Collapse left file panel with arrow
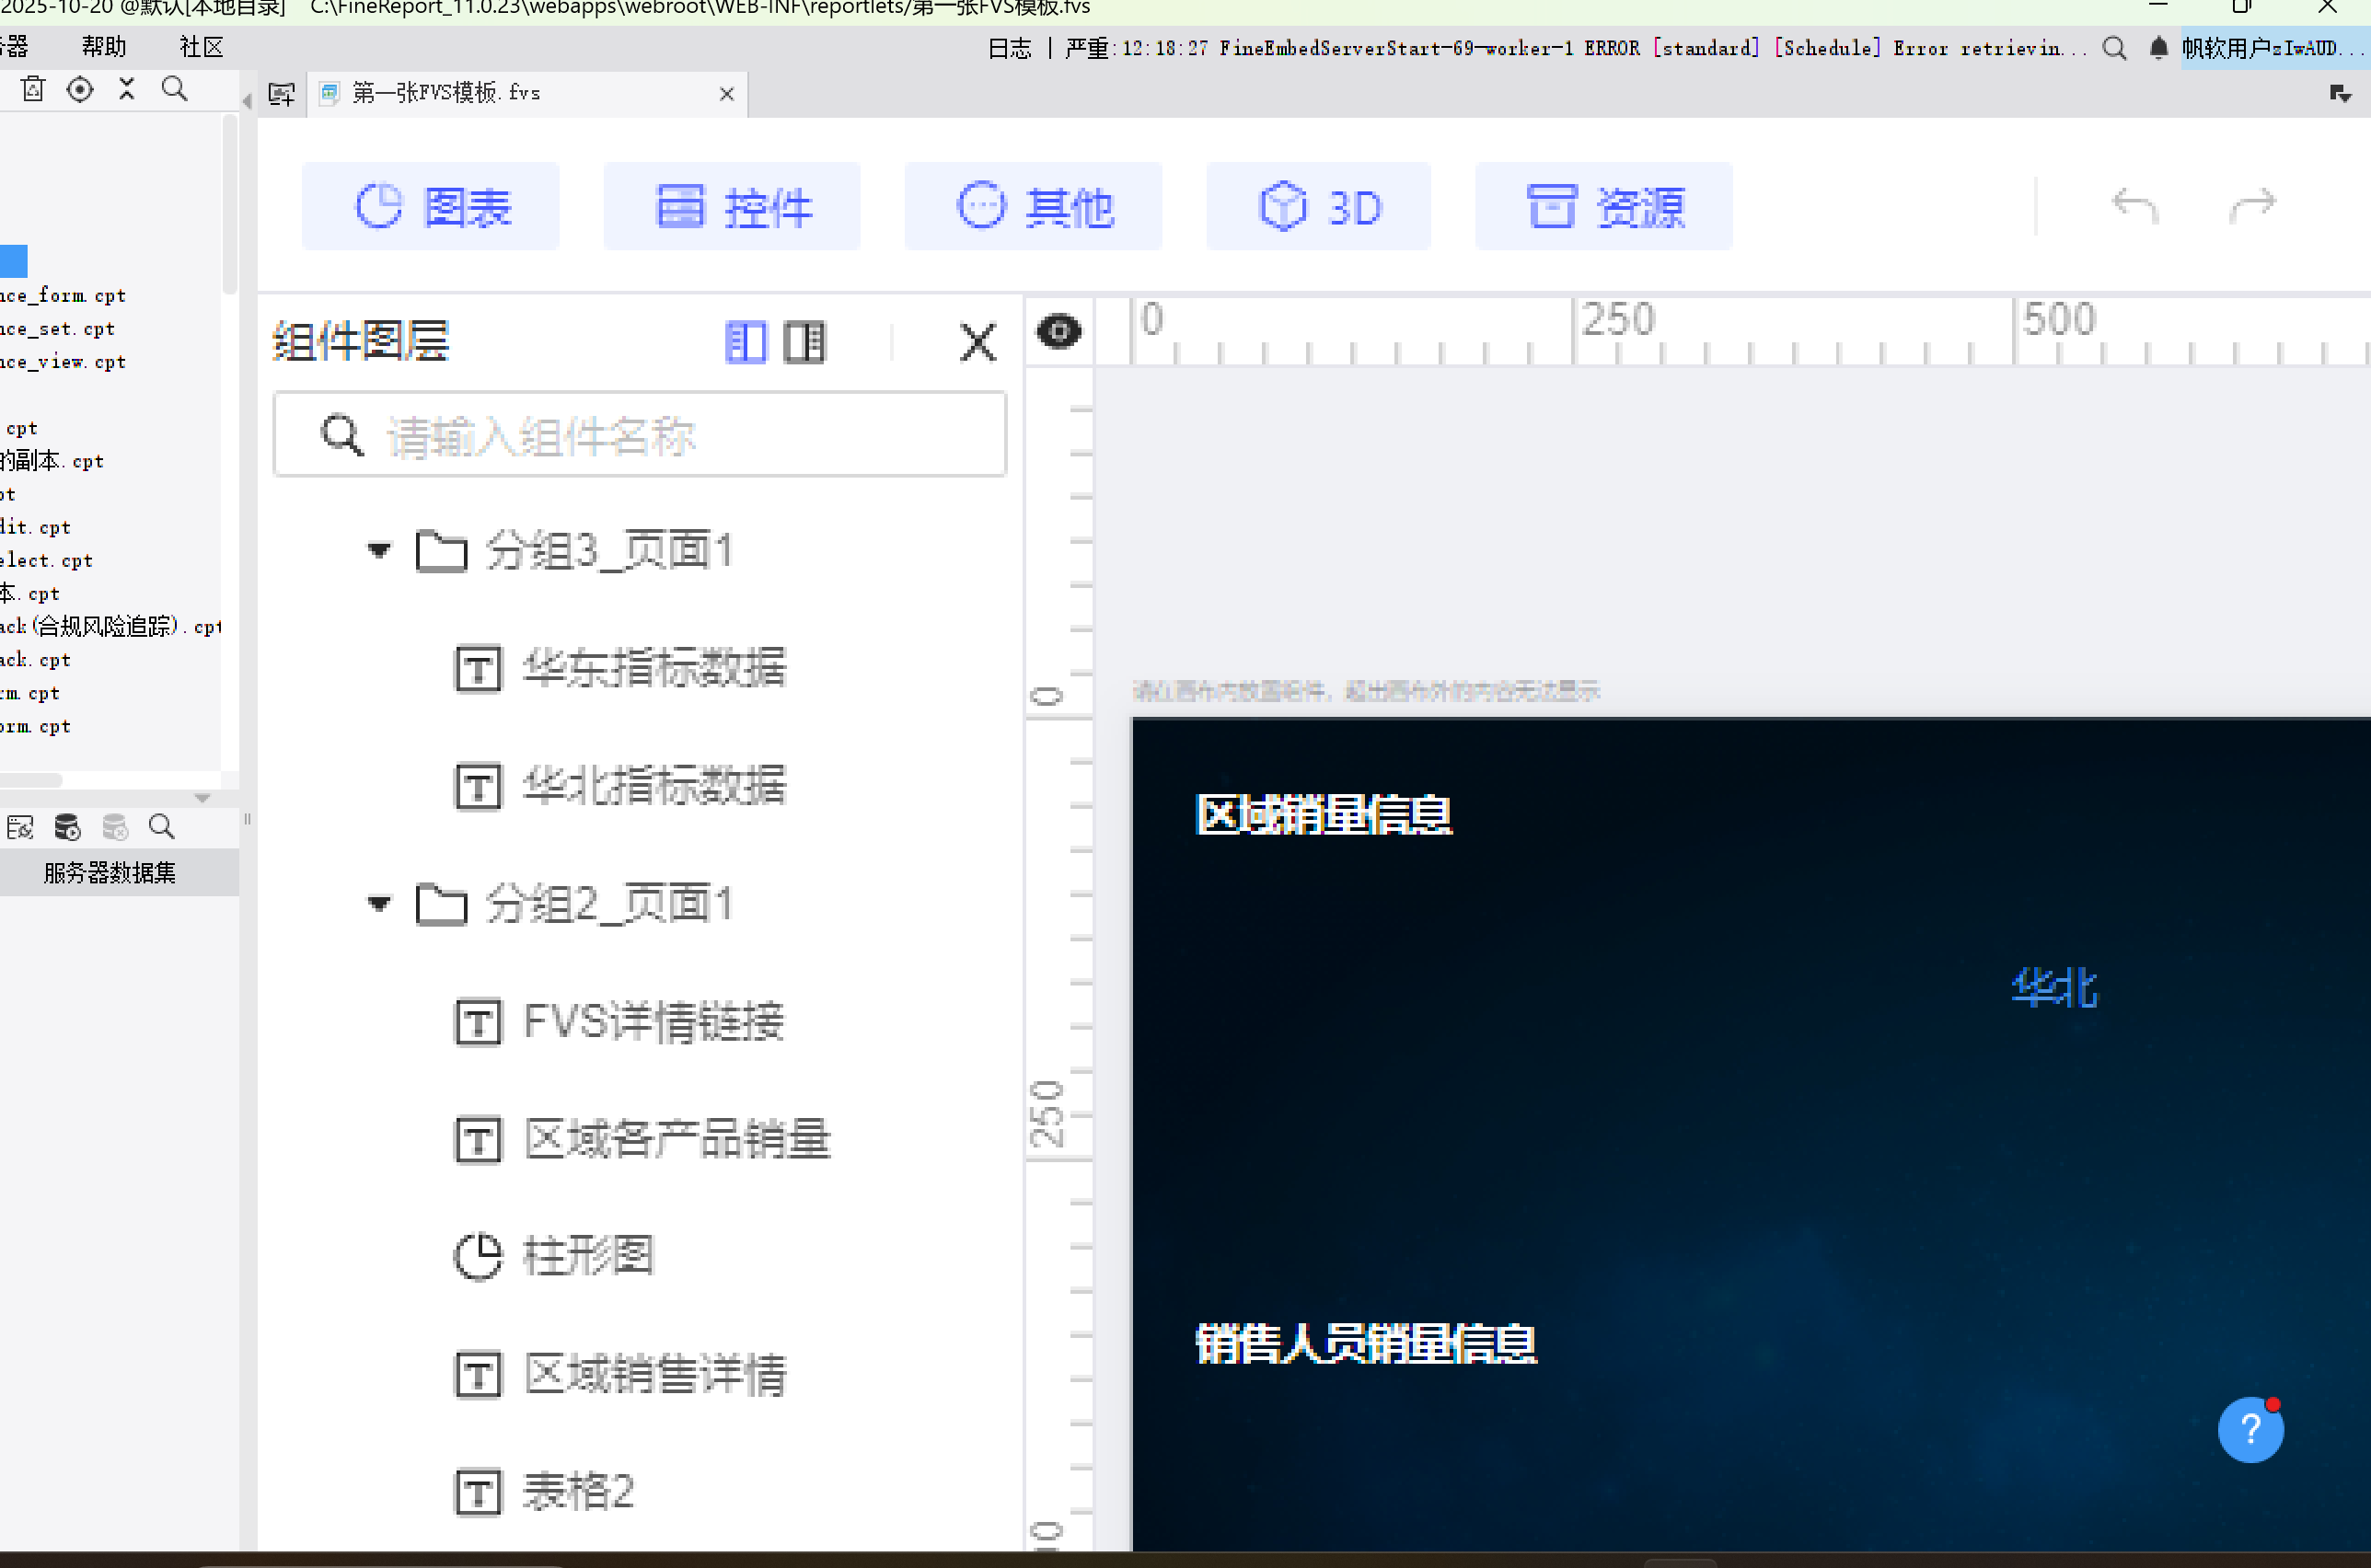The height and width of the screenshot is (1568, 2371). point(247,101)
